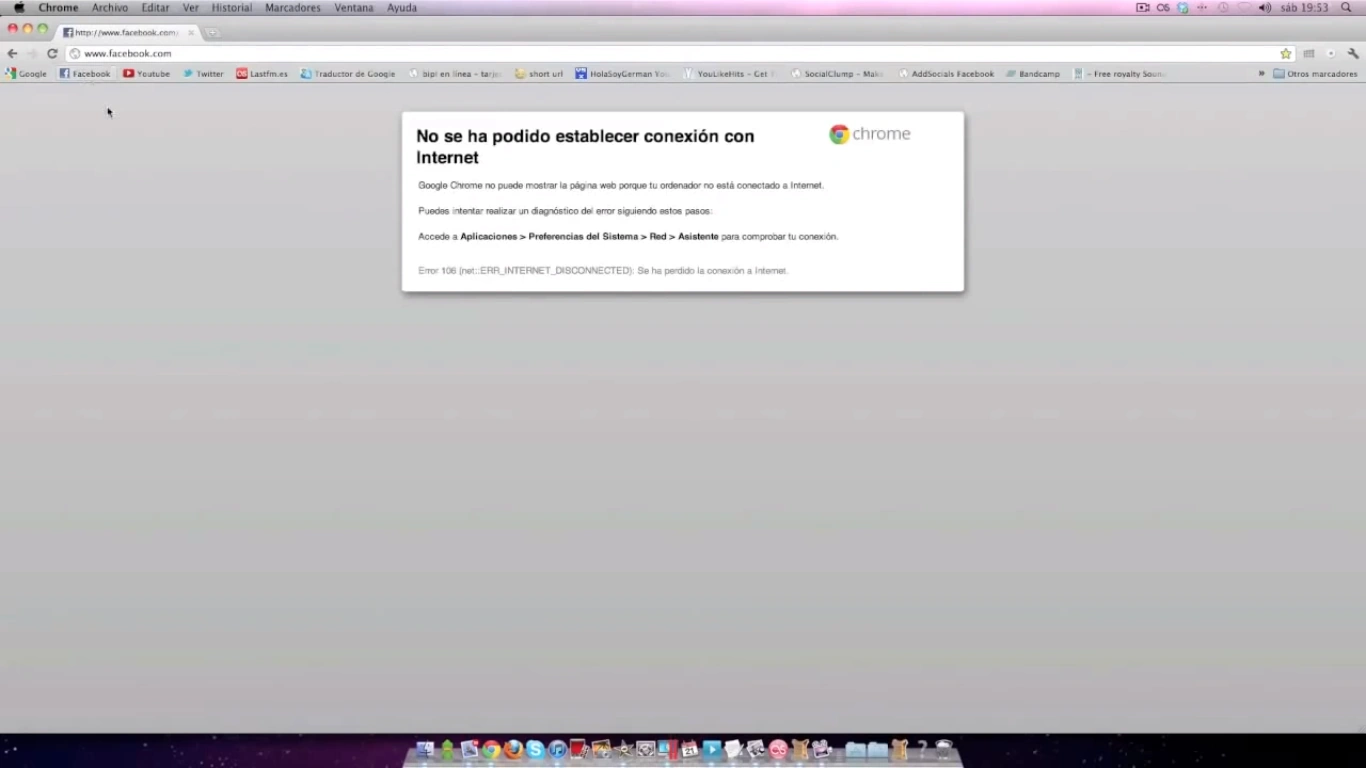Reload the page with the refresh icon

pyautogui.click(x=52, y=53)
